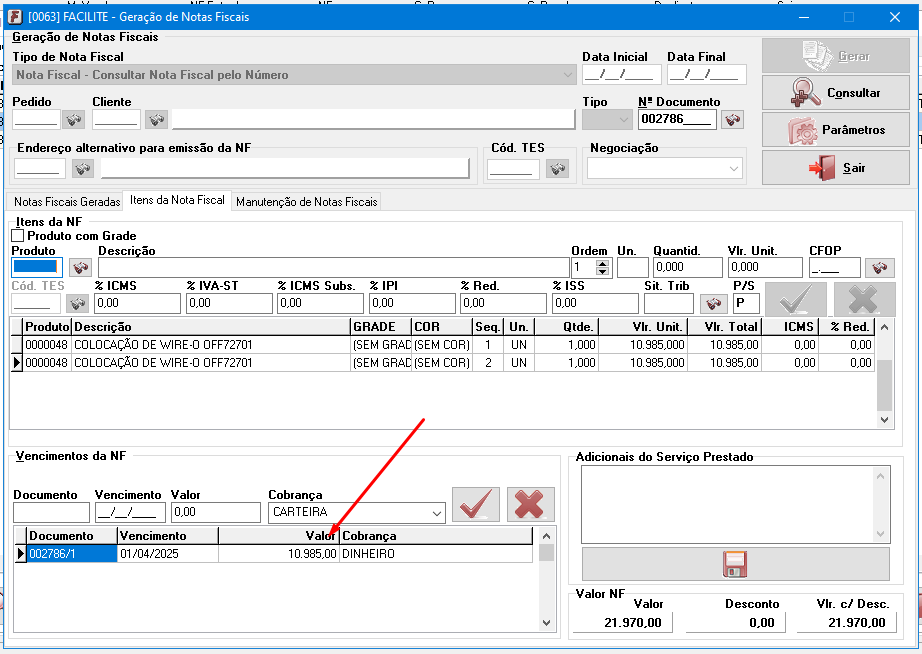The height and width of the screenshot is (654, 922).
Task: Click the % ISS input field
Action: [x=595, y=303]
